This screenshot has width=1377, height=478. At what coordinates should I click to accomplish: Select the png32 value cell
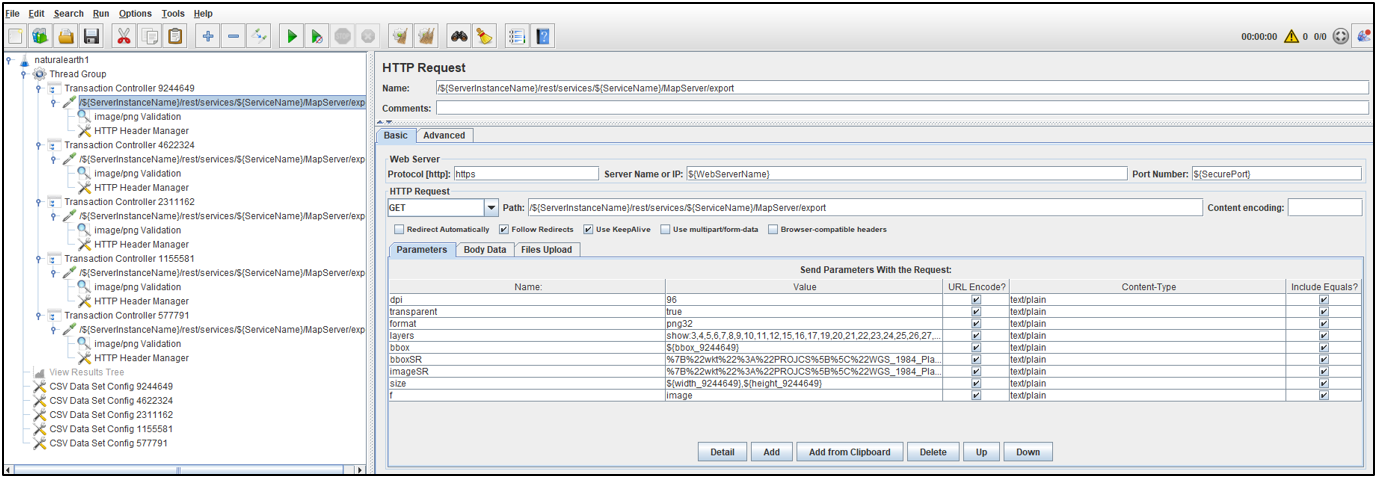pyautogui.click(x=804, y=323)
